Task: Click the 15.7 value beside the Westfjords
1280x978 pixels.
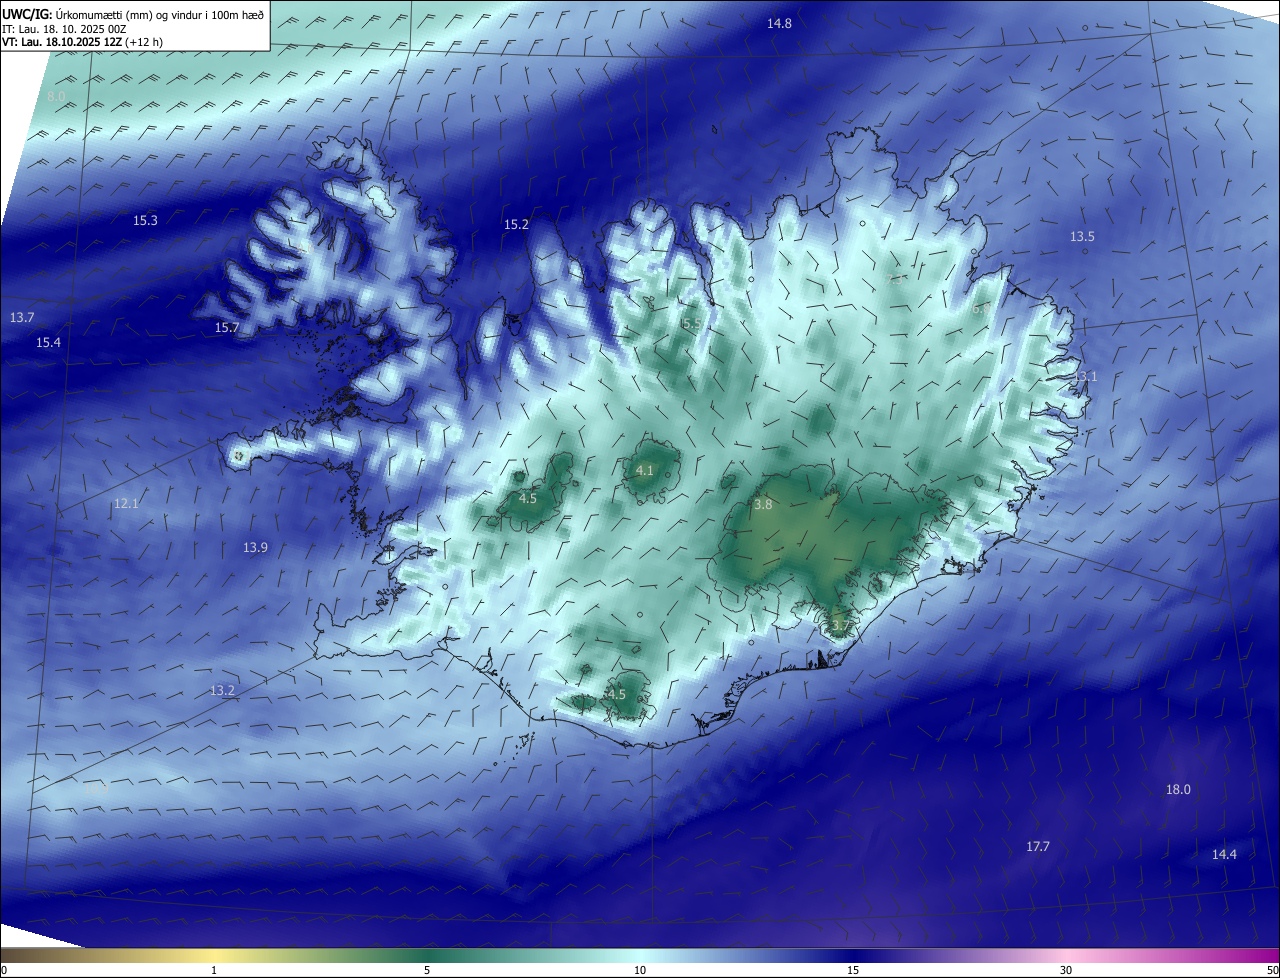Action: point(227,328)
